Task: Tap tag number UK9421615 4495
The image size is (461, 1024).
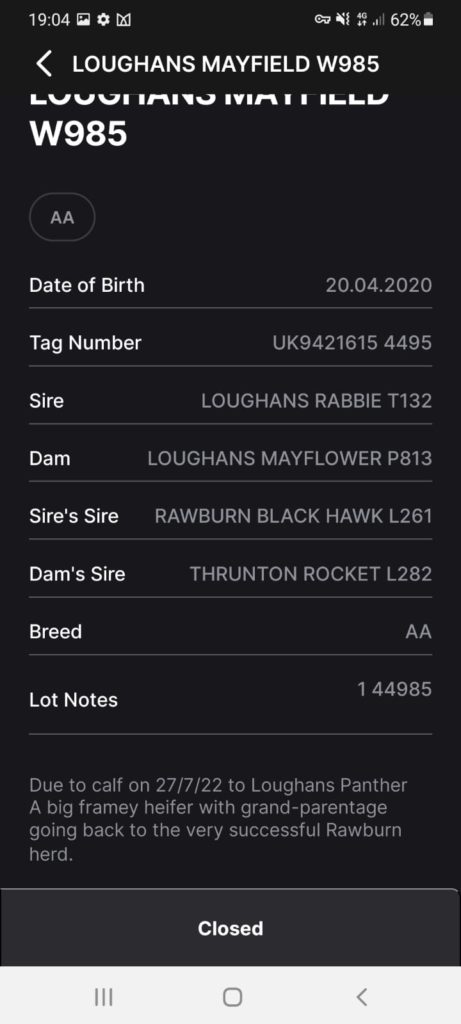Action: (352, 343)
